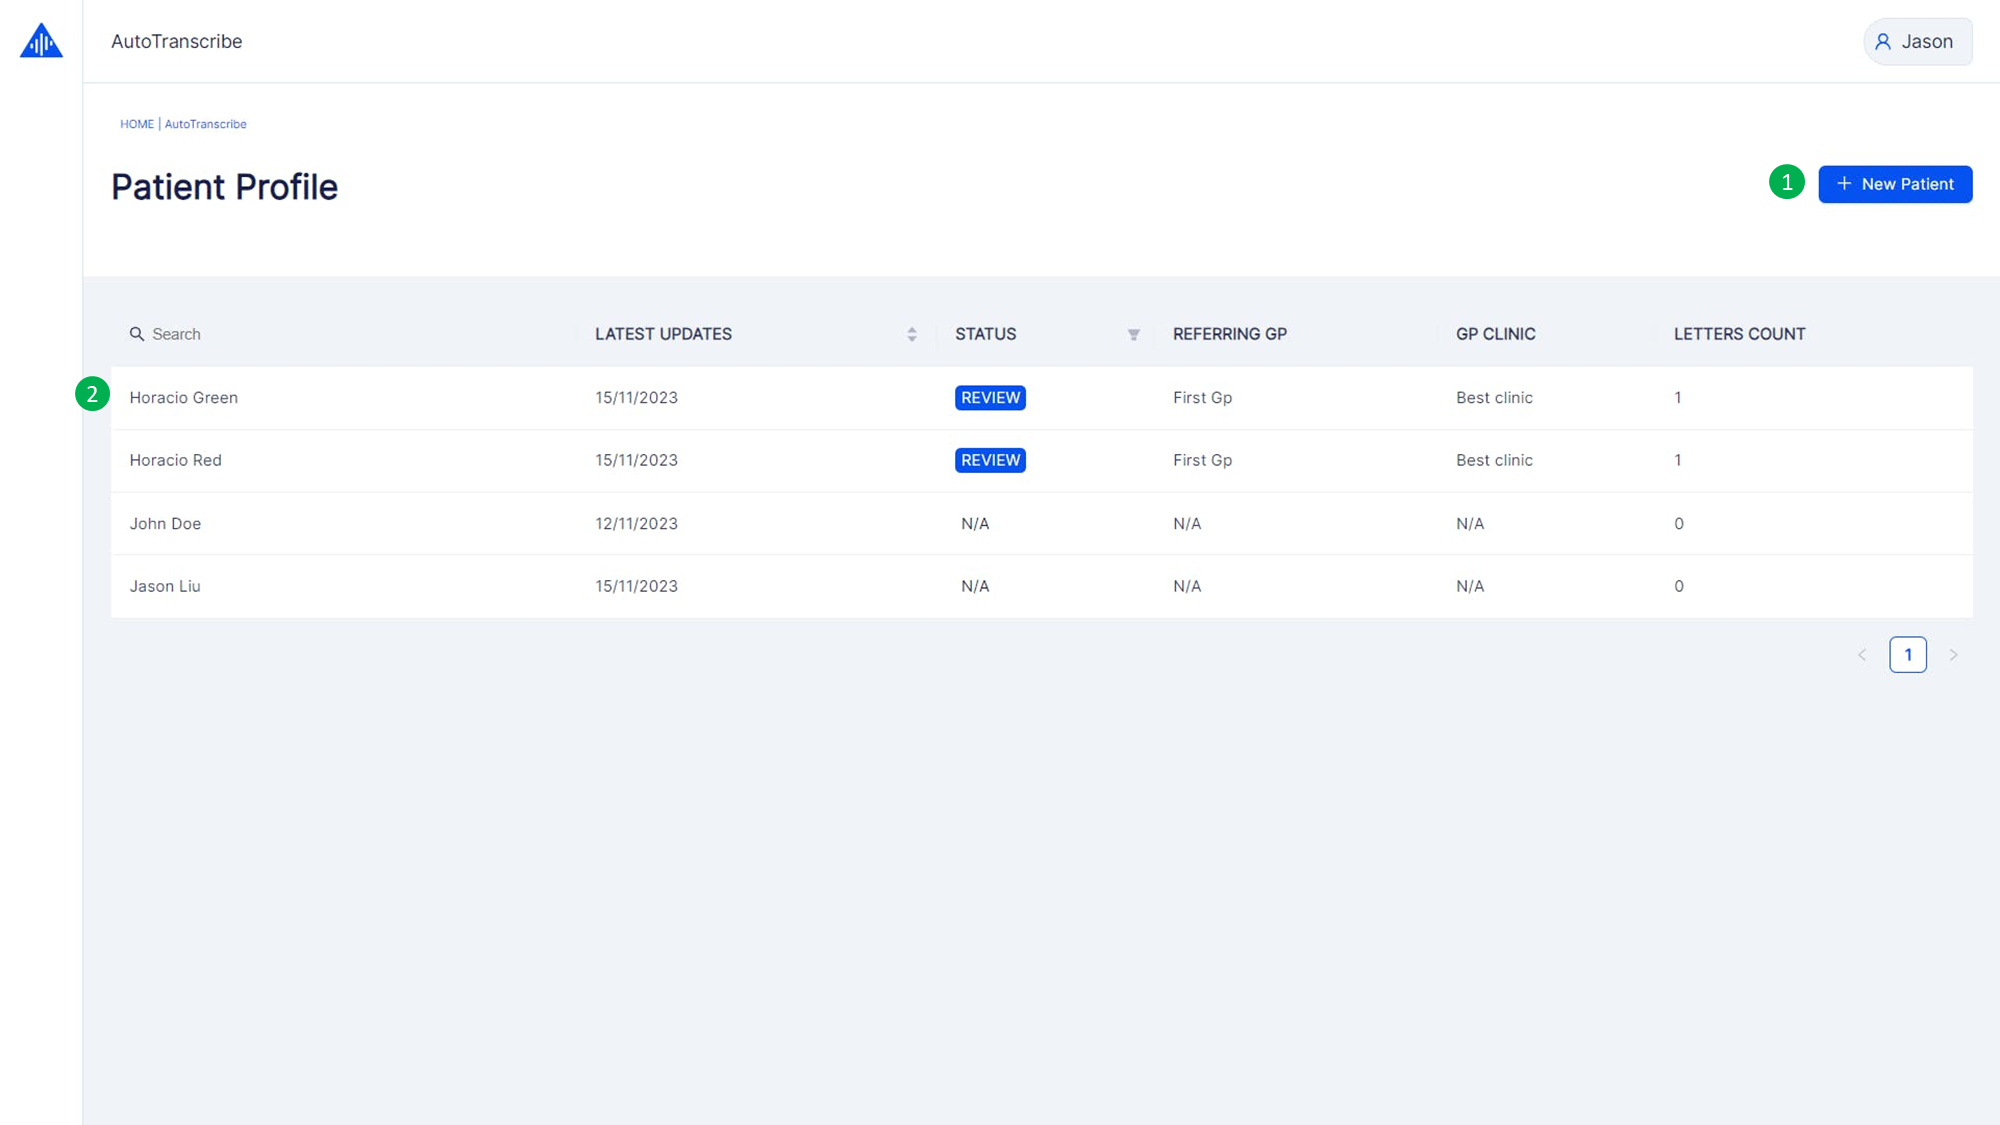The height and width of the screenshot is (1125, 2000).
Task: Go to next page arrow
Action: click(x=1953, y=655)
